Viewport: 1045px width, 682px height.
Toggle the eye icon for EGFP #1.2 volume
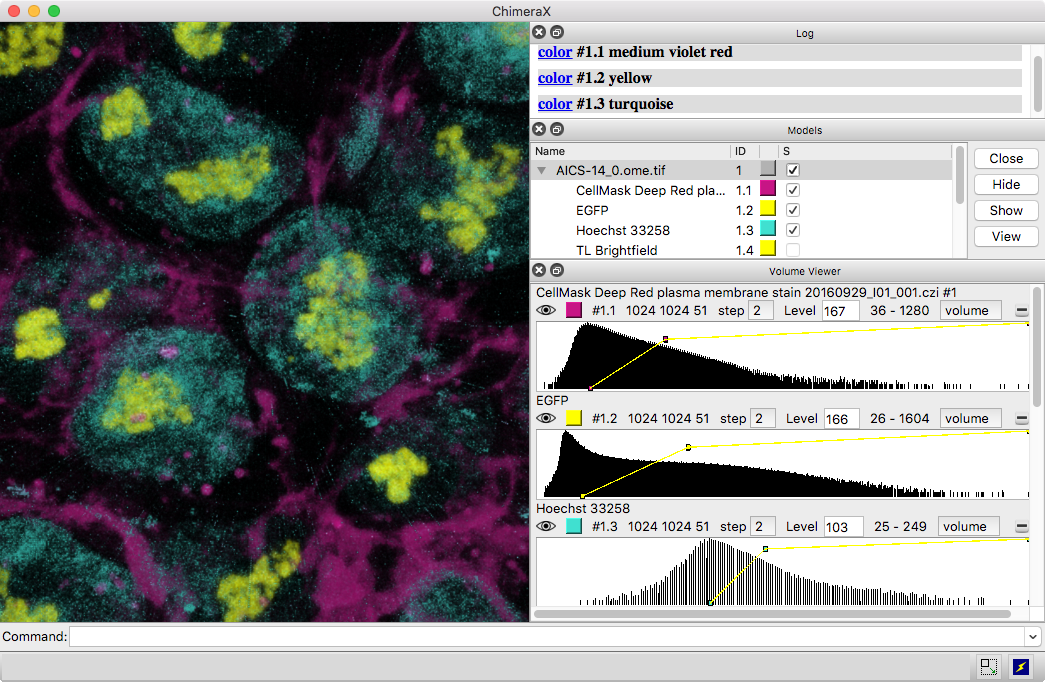(x=546, y=419)
